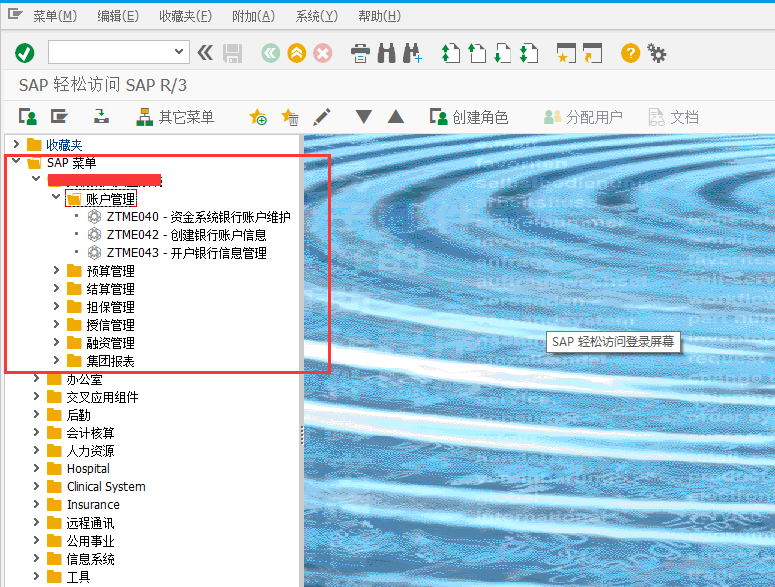The width and height of the screenshot is (775, 587).
Task: Open the 编辑(E) menu
Action: 118,16
